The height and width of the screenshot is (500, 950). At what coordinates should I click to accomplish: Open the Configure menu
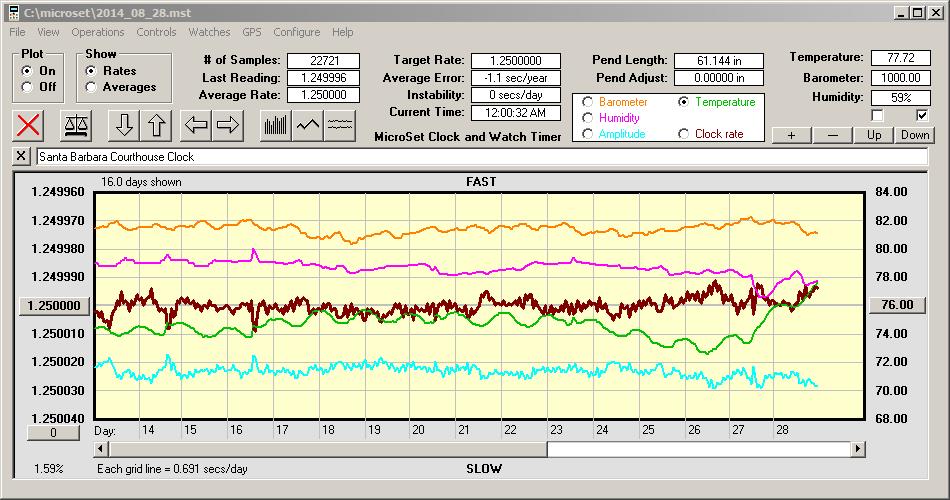(x=296, y=32)
